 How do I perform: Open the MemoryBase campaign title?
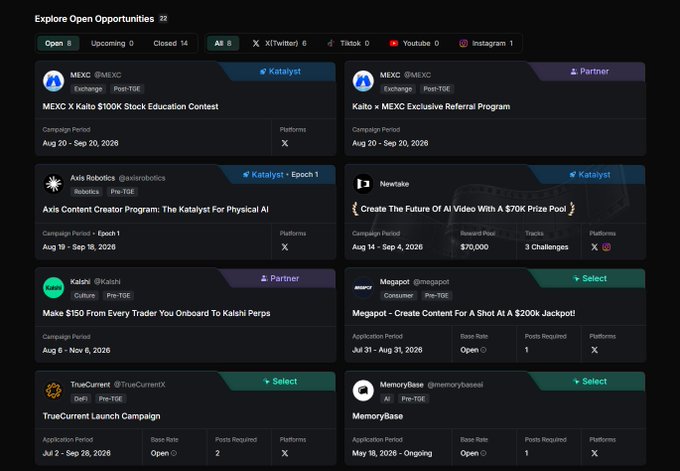(x=377, y=416)
